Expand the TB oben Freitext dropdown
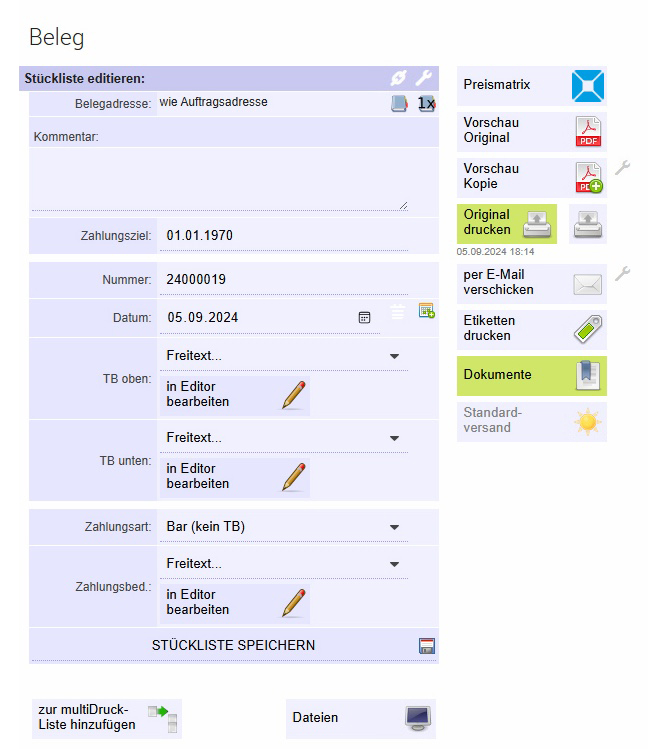Screen dimensions: 648x749 tap(394, 356)
